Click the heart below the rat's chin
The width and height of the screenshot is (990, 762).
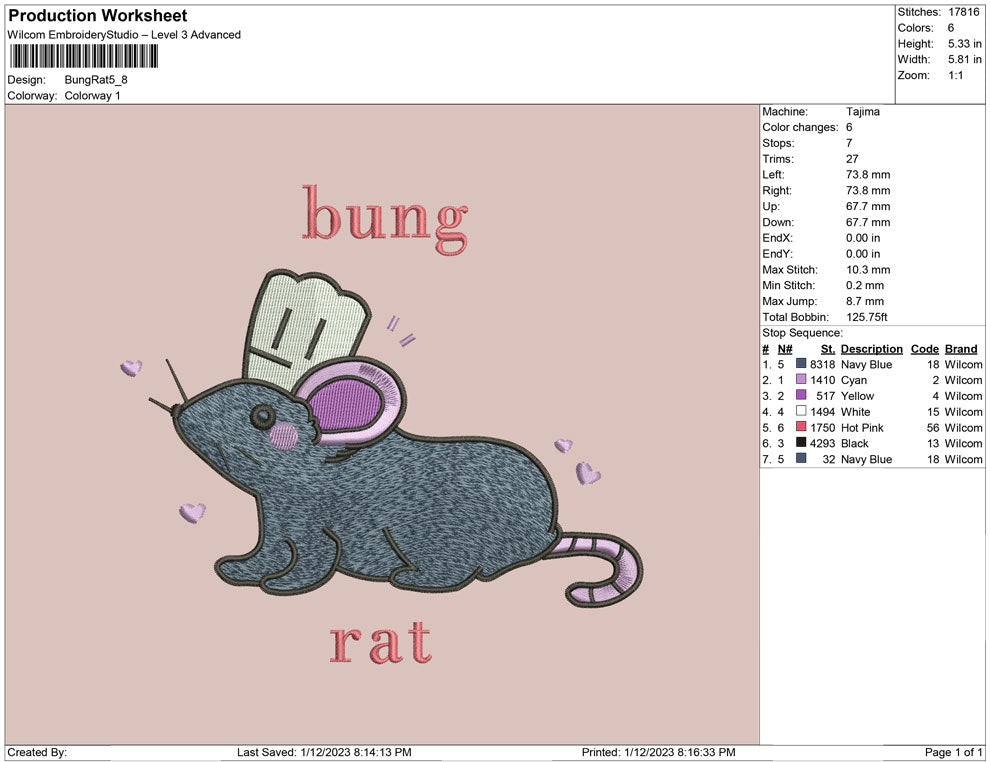[x=192, y=513]
